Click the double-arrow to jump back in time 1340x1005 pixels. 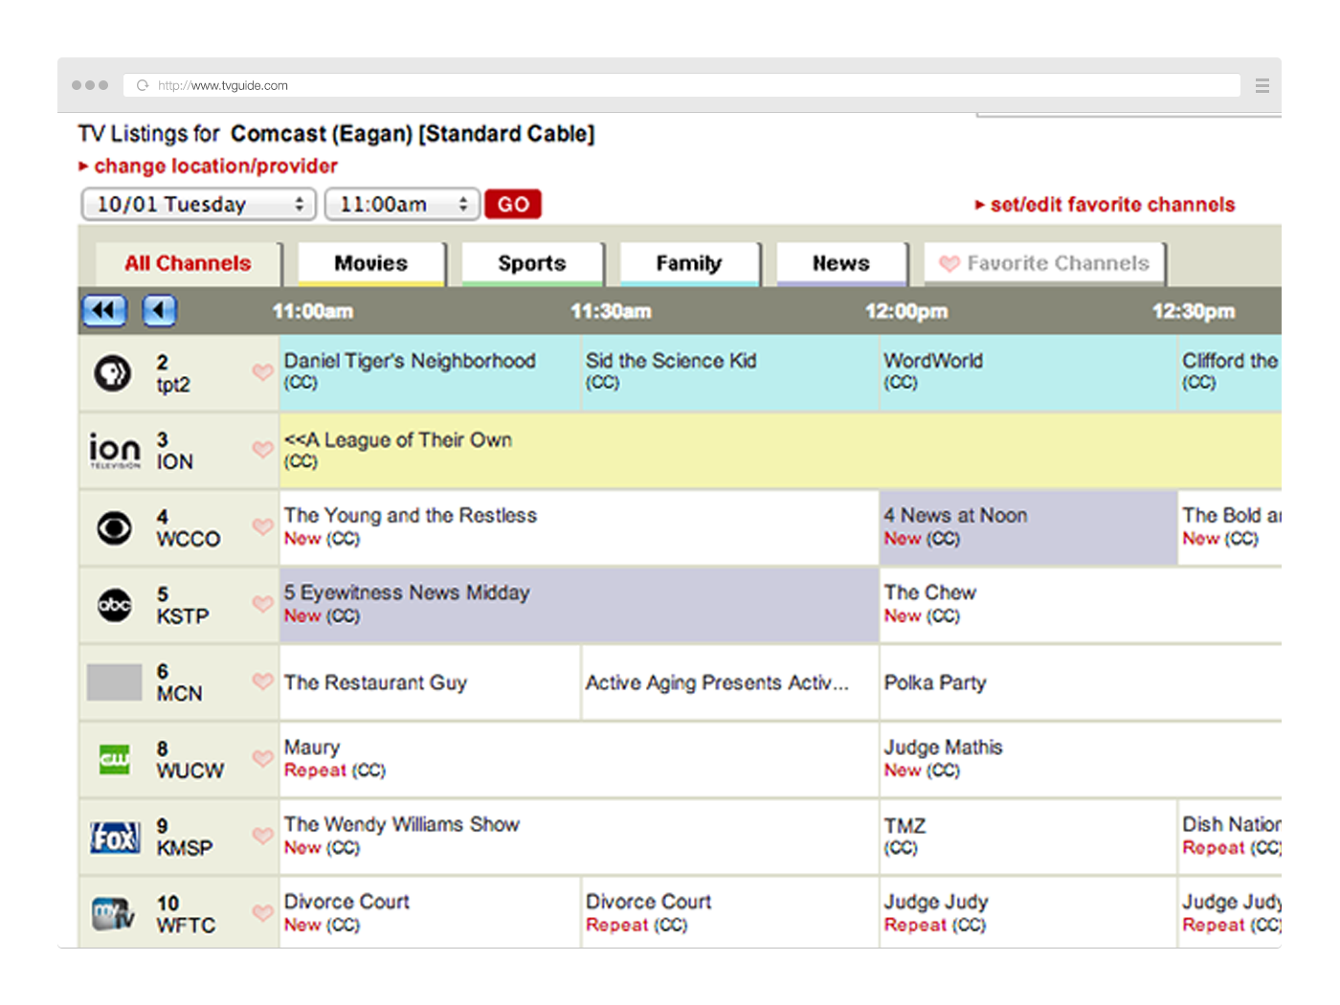pyautogui.click(x=103, y=311)
